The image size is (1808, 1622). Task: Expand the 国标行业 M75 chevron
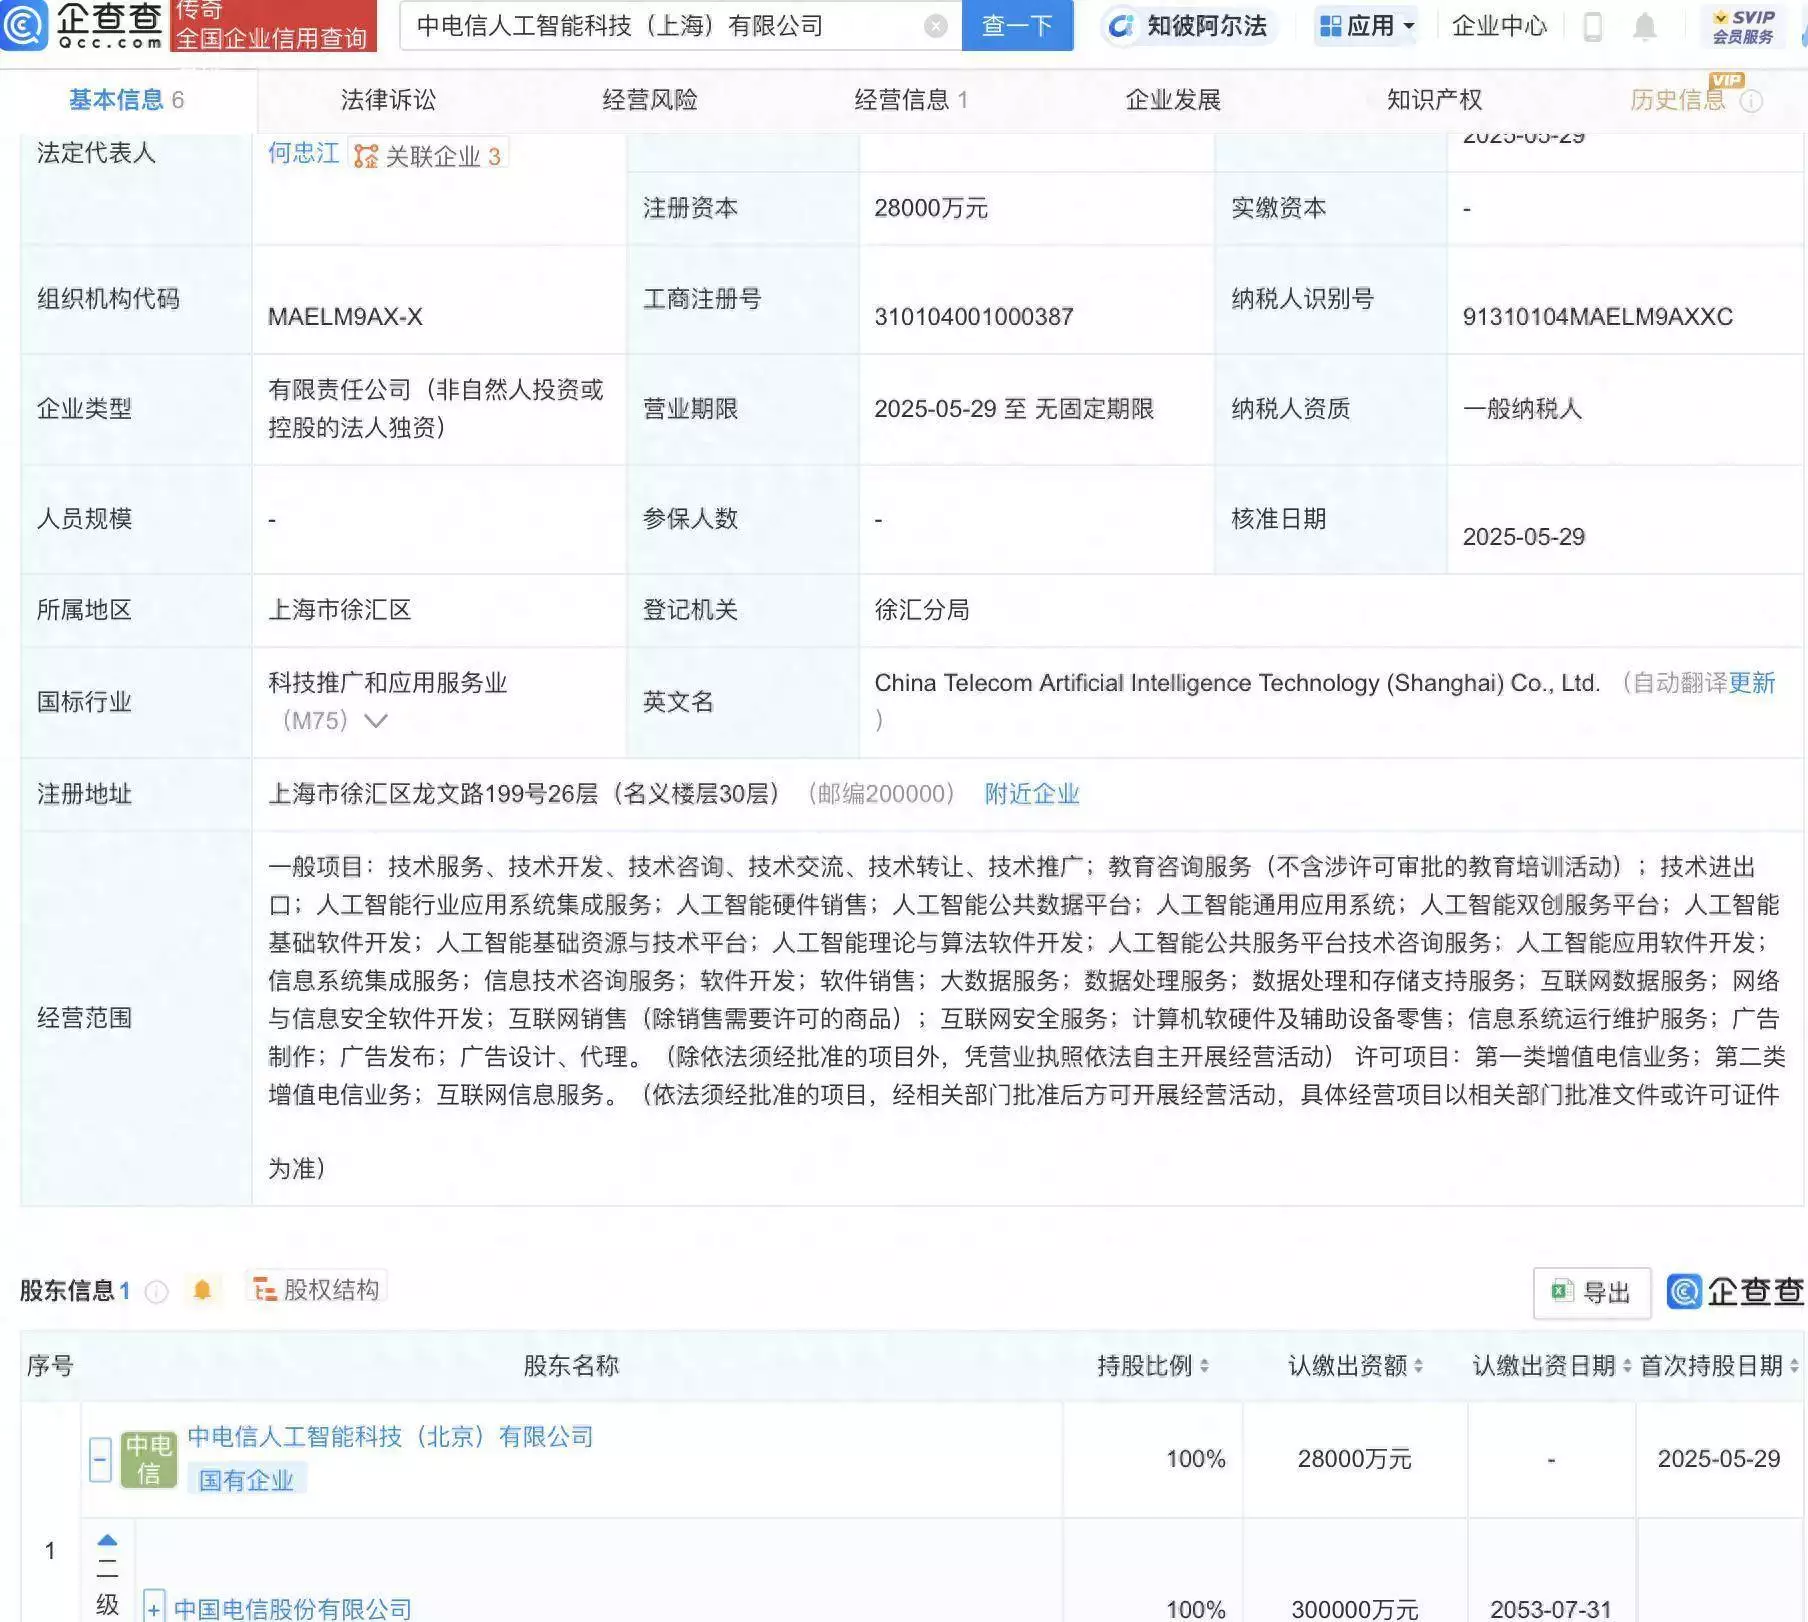coord(376,721)
